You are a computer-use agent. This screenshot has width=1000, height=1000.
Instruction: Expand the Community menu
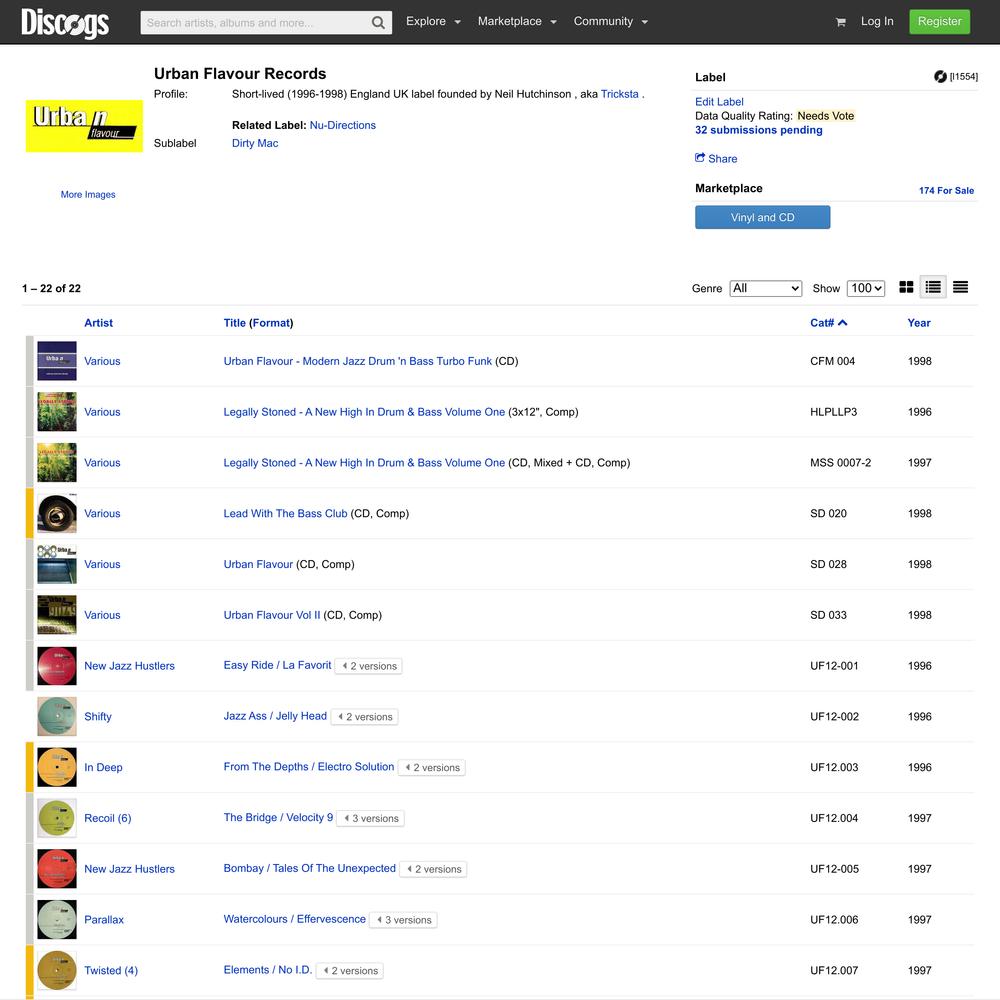610,22
